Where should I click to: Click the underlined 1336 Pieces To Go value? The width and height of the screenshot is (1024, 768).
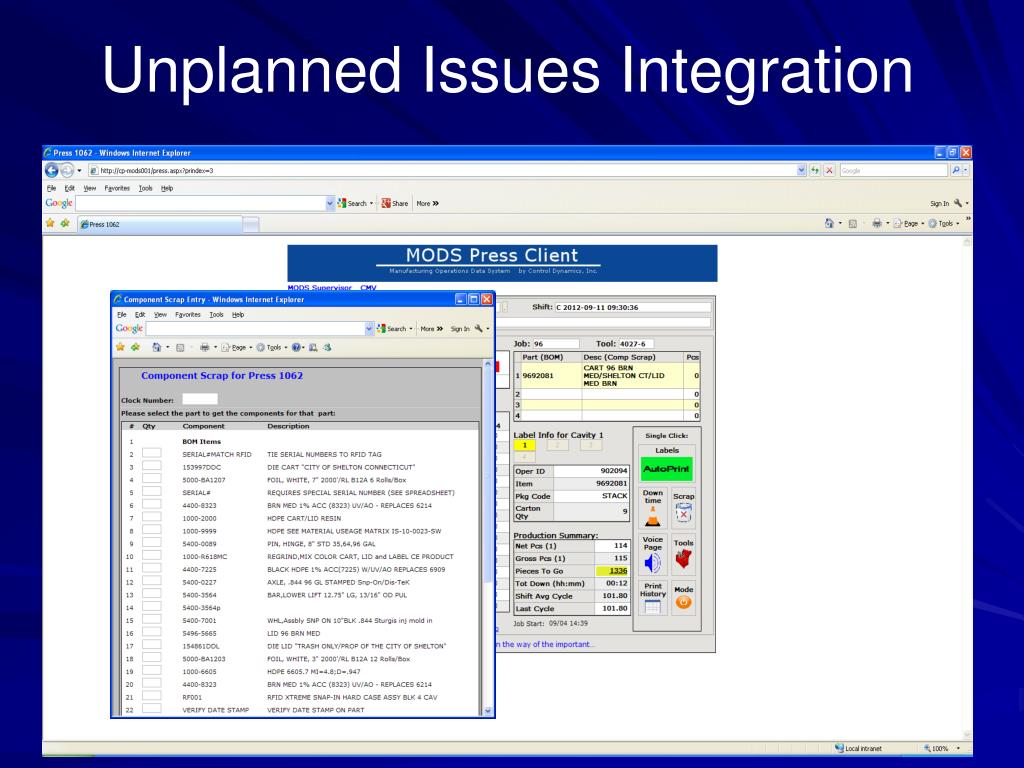[x=618, y=571]
